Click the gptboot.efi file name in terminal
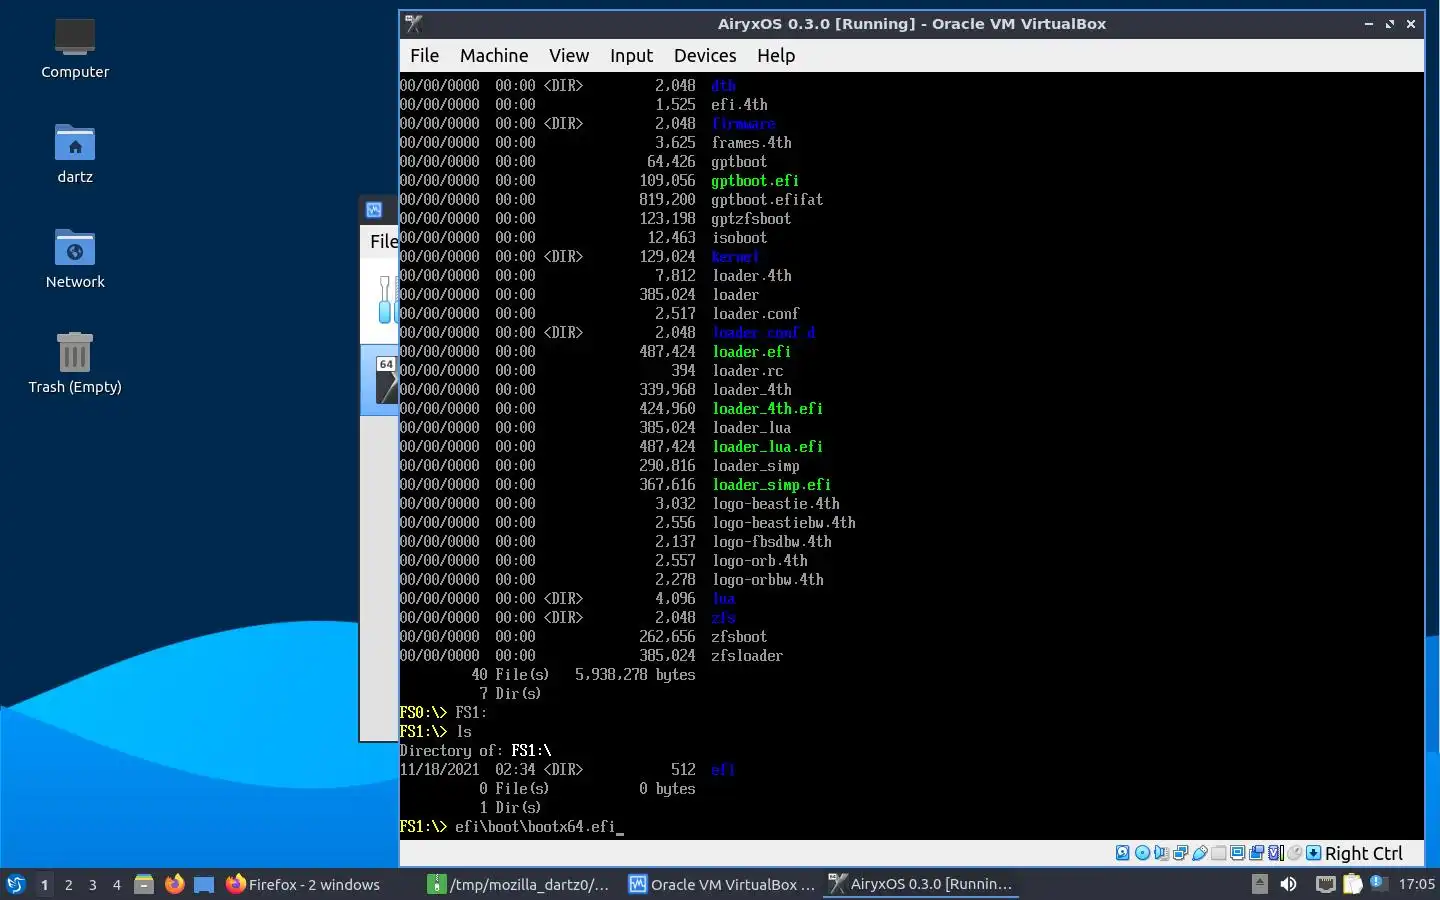Viewport: 1440px width, 900px height. [x=755, y=181]
